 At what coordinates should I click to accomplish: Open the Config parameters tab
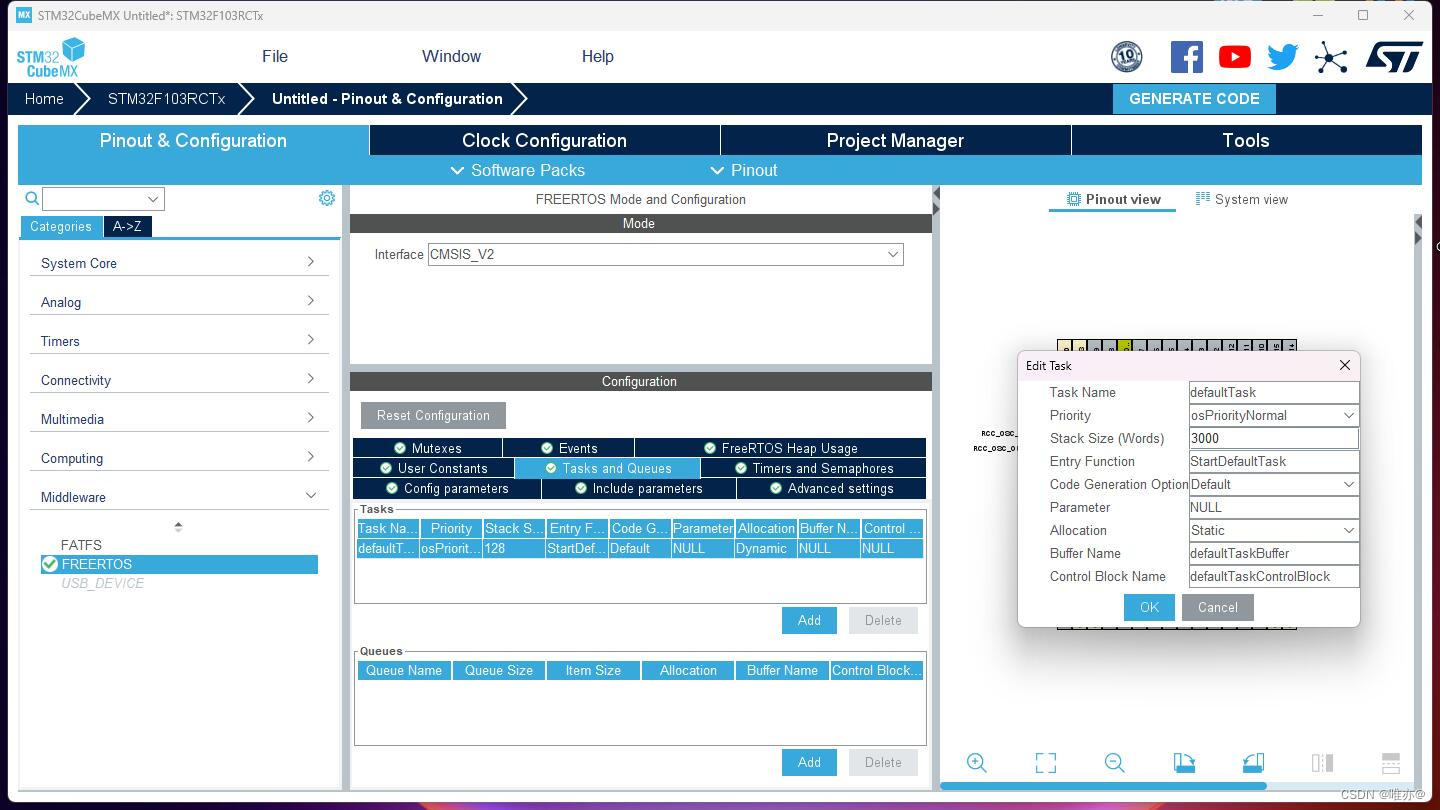[446, 488]
